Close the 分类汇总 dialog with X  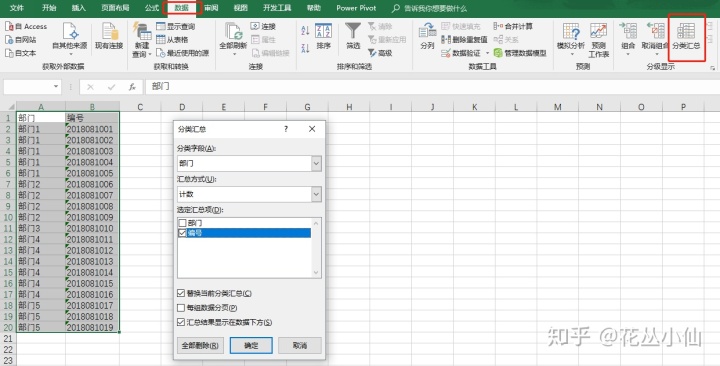click(x=312, y=129)
